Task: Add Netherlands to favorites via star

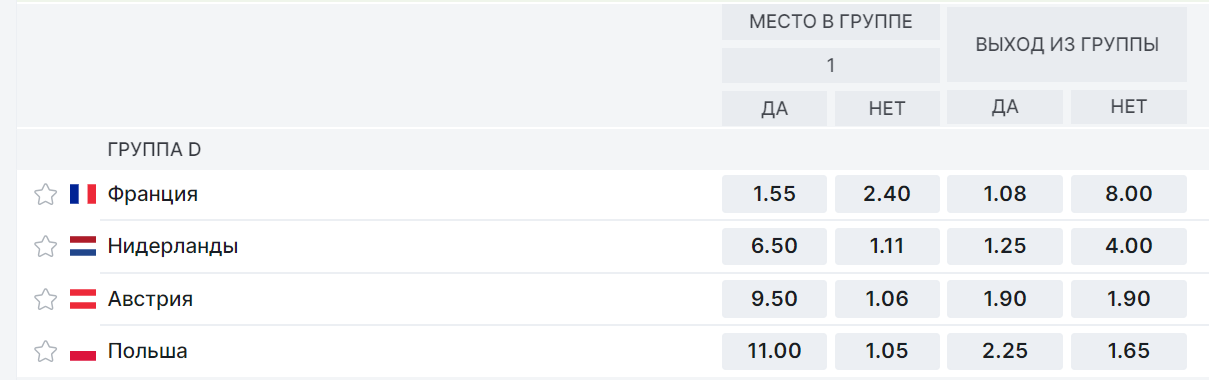Action: (45, 246)
